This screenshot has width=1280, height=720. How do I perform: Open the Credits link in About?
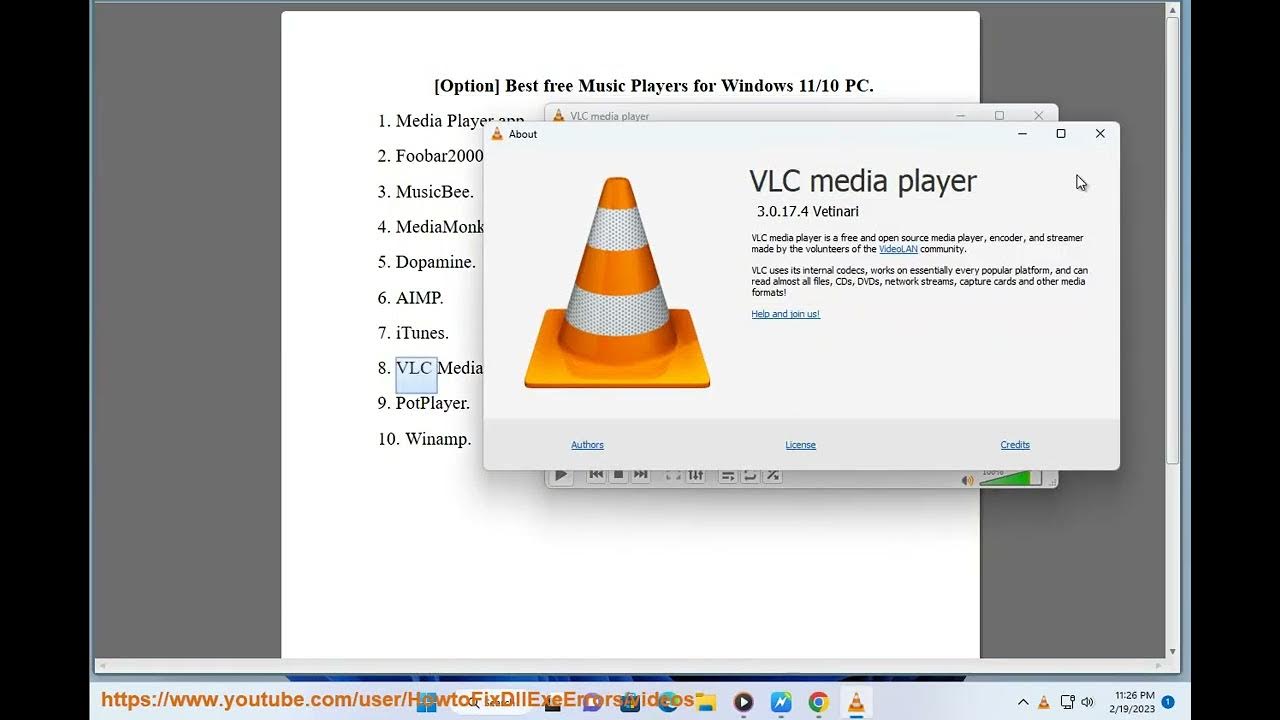pos(1015,445)
